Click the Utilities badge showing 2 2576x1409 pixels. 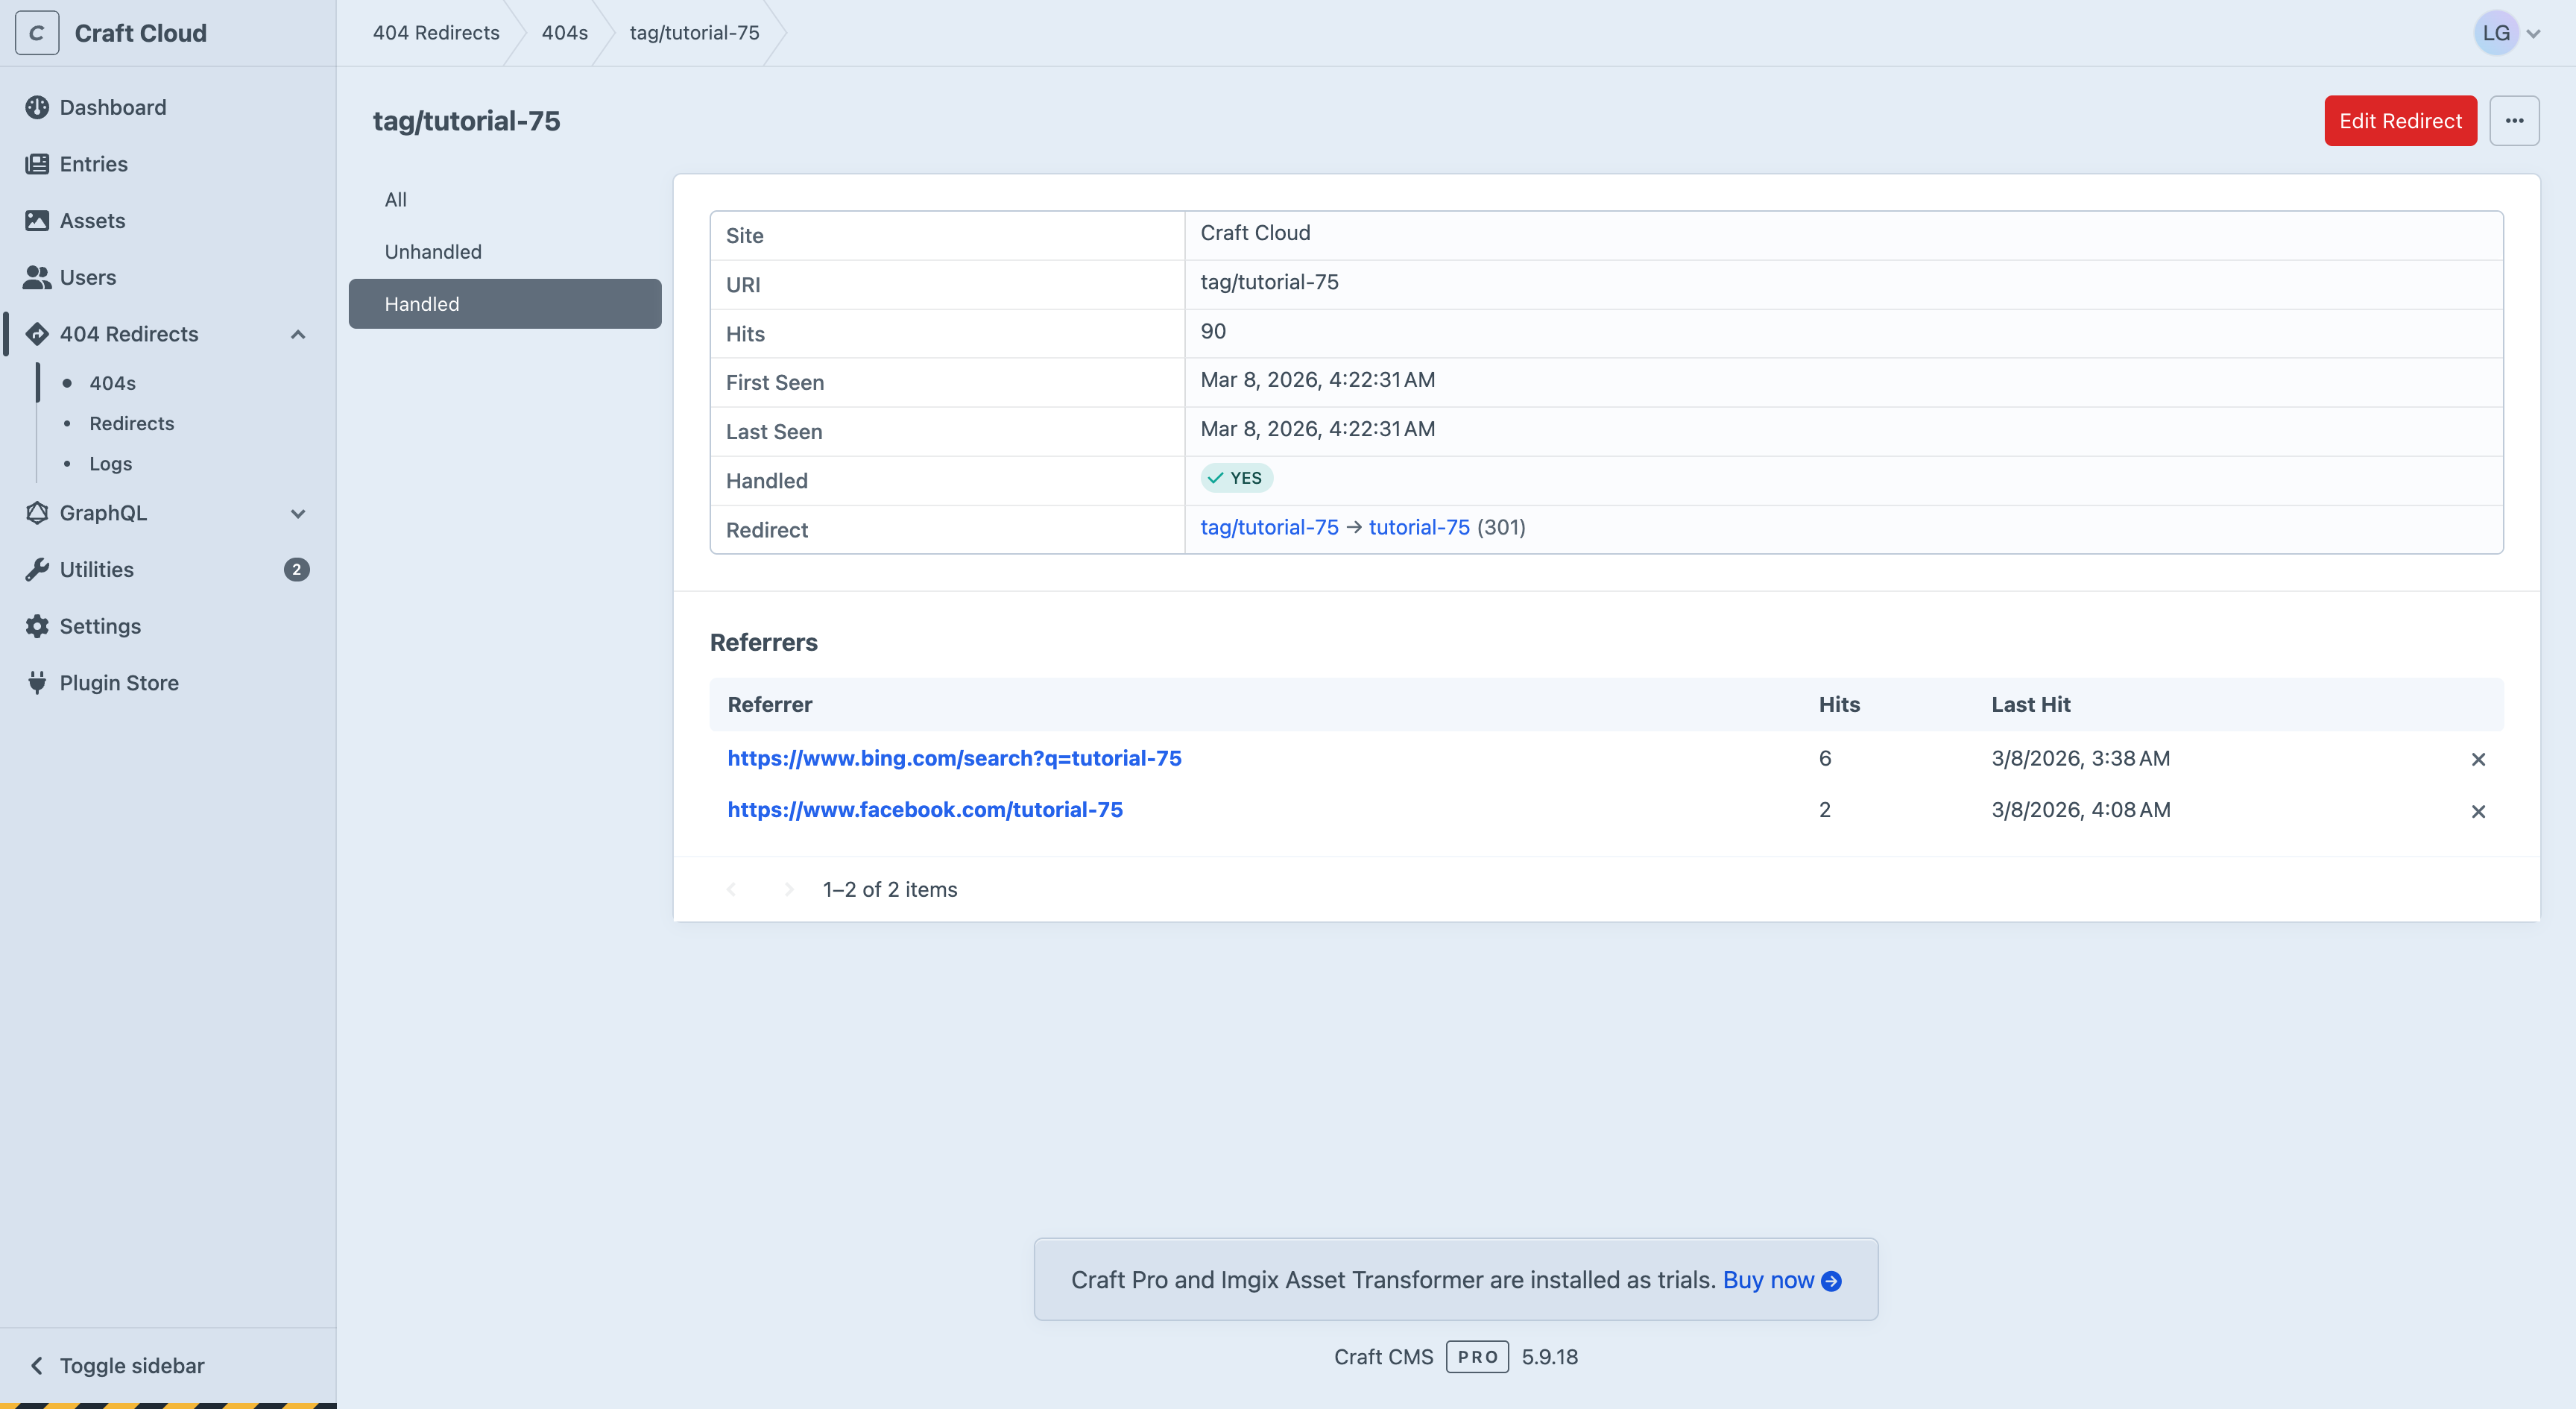[297, 570]
